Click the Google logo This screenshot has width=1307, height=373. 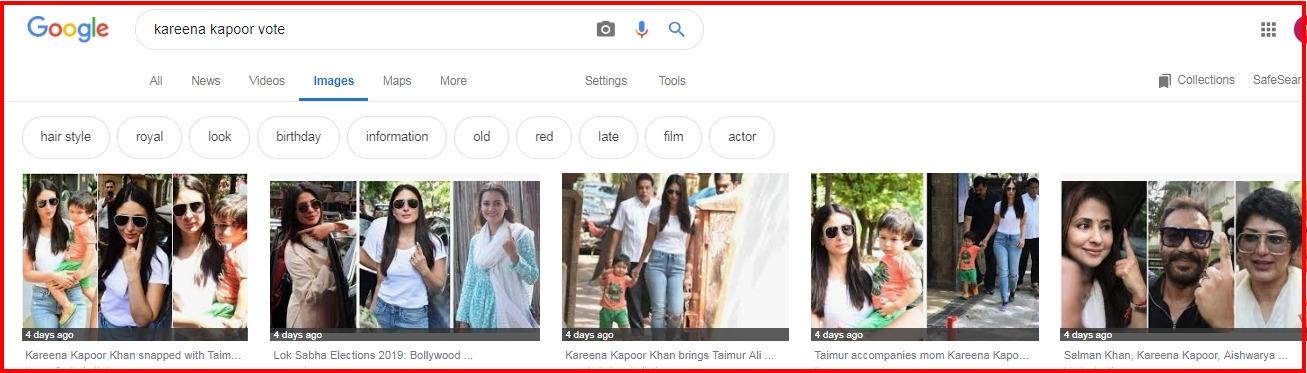[x=68, y=29]
